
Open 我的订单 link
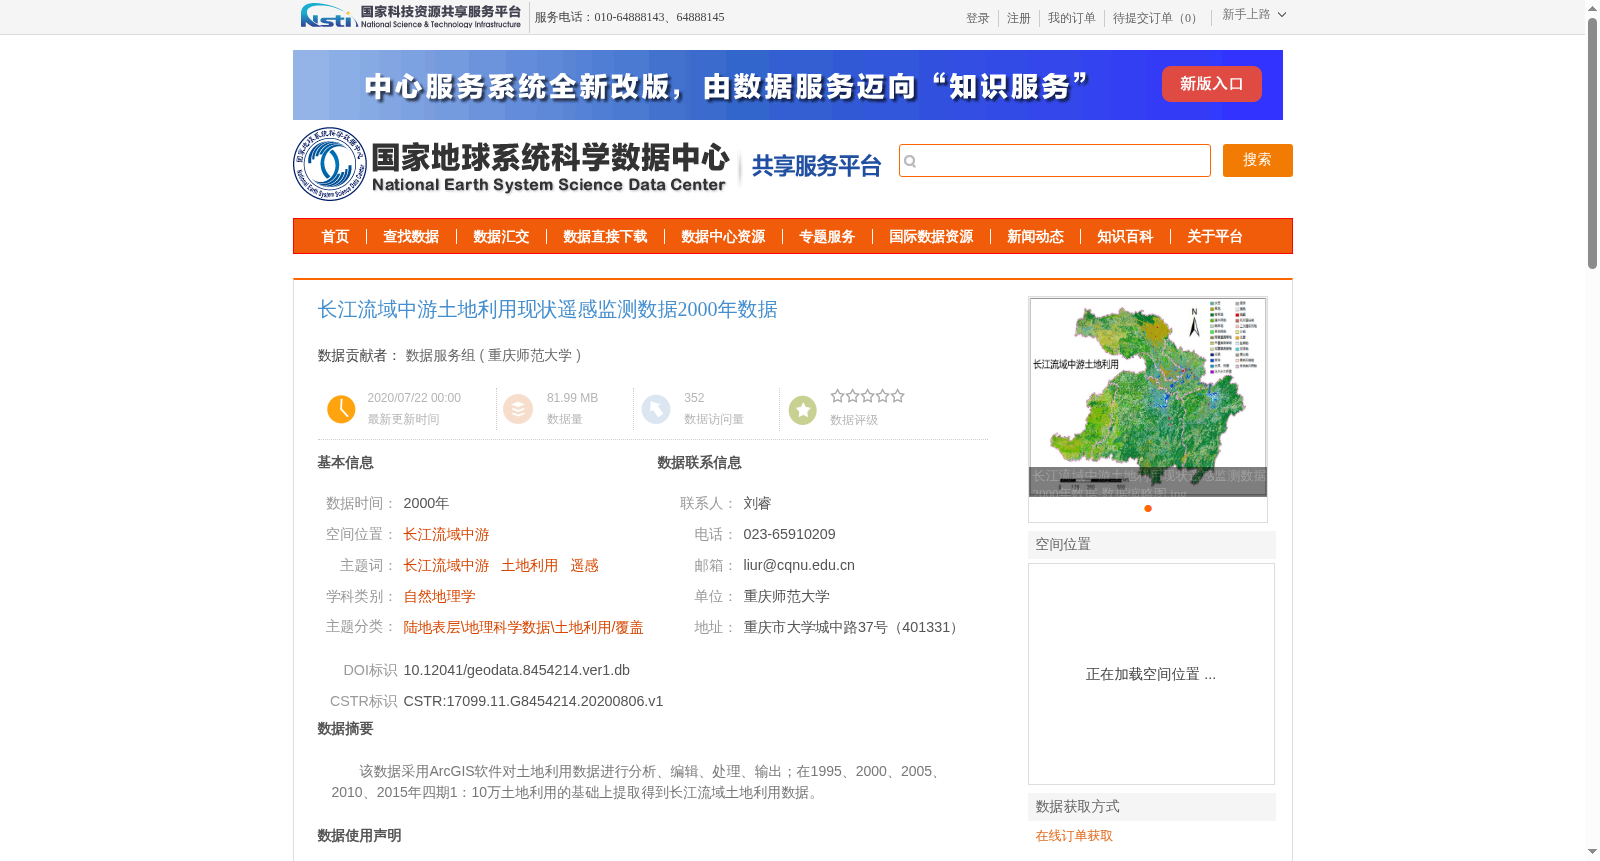click(1072, 18)
